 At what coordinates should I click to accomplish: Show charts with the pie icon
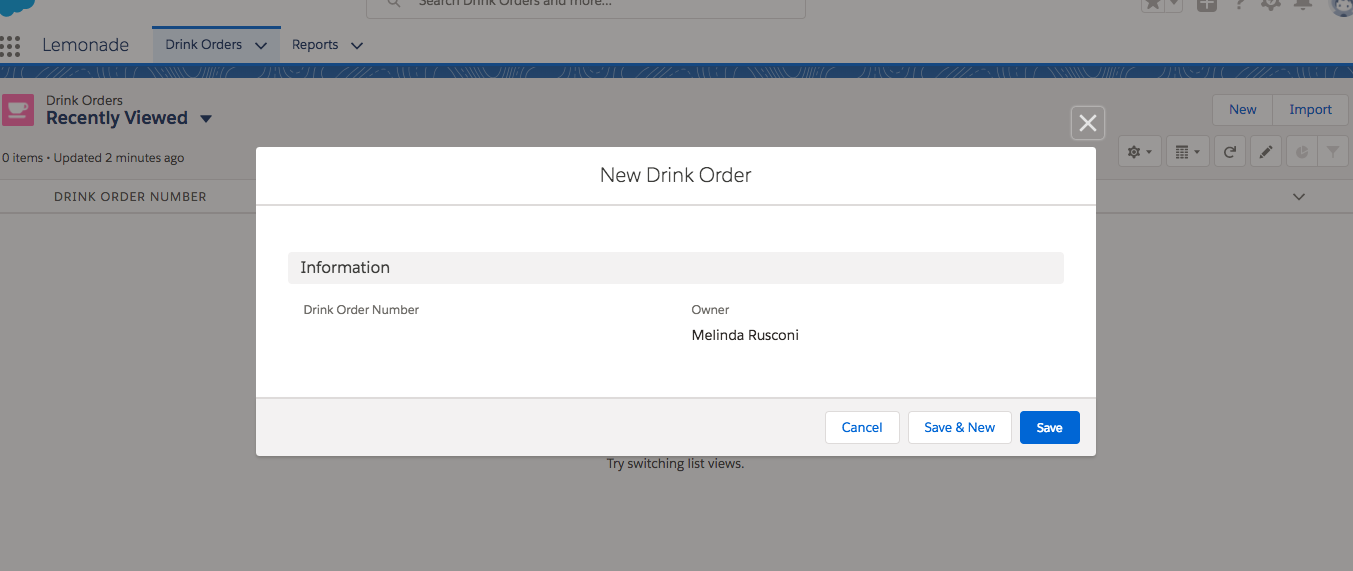(1301, 152)
